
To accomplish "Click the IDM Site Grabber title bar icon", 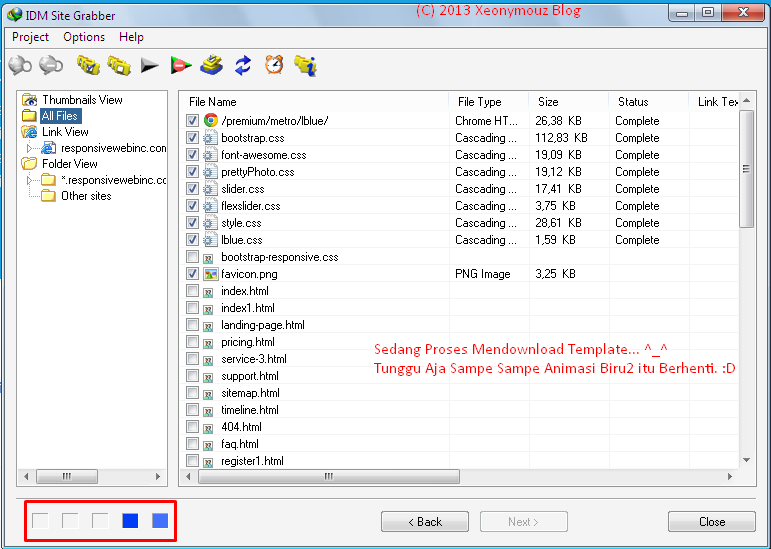I will click(14, 15).
